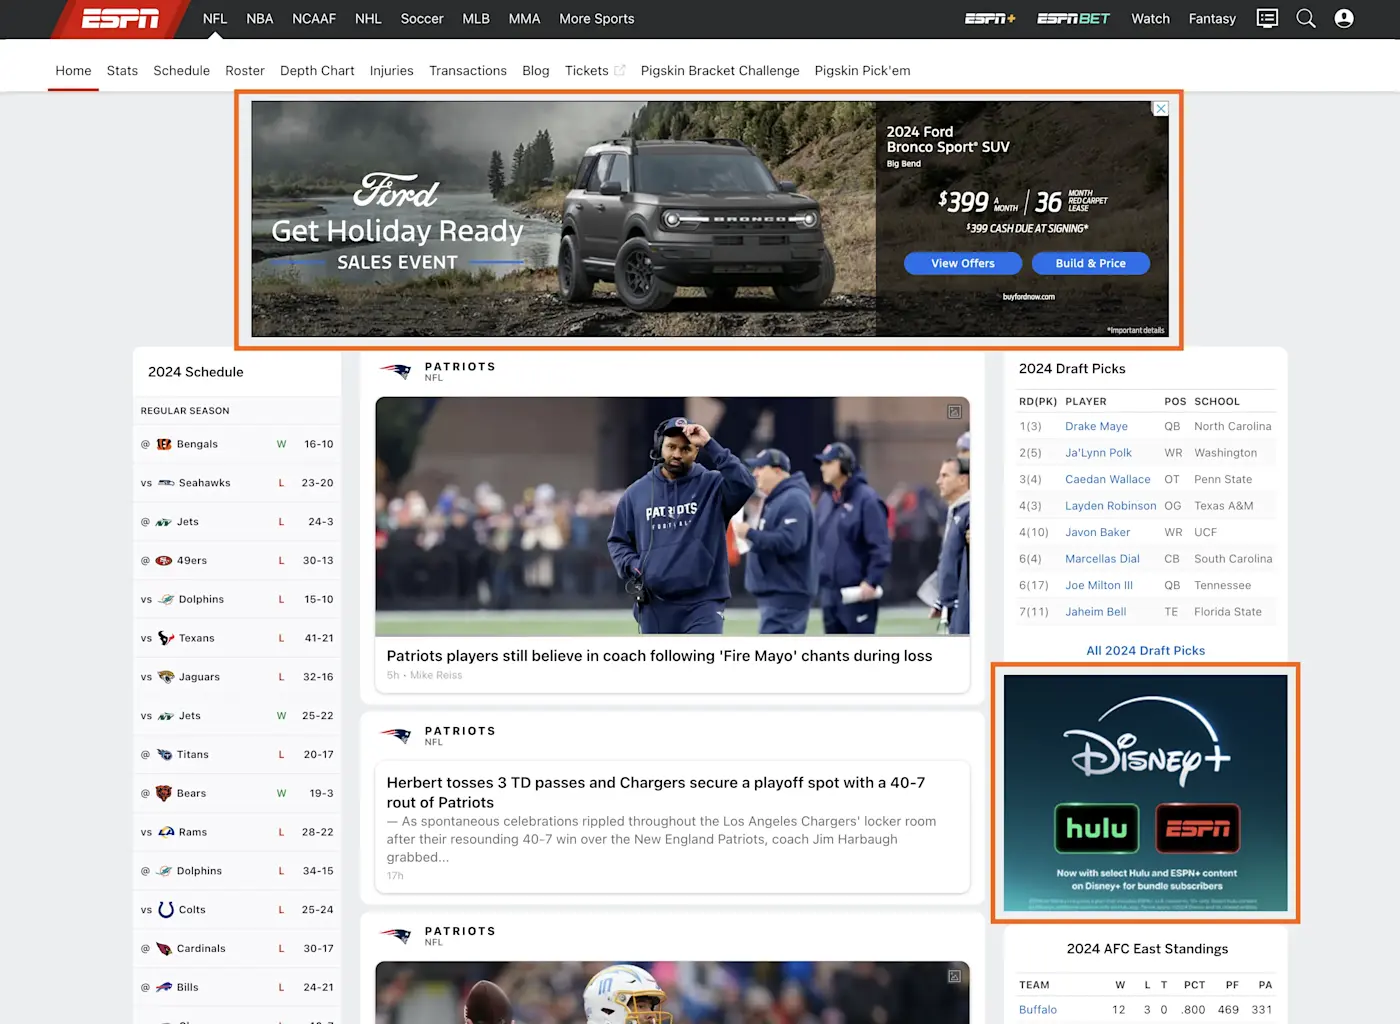The image size is (1400, 1024).
Task: Click the 16-10 Bengals game score
Action: tap(319, 444)
